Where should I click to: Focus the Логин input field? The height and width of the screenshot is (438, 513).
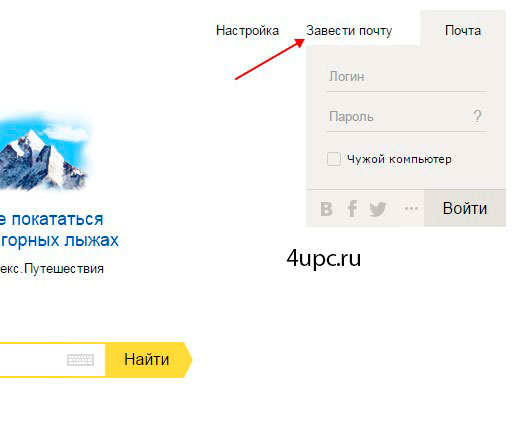point(406,77)
